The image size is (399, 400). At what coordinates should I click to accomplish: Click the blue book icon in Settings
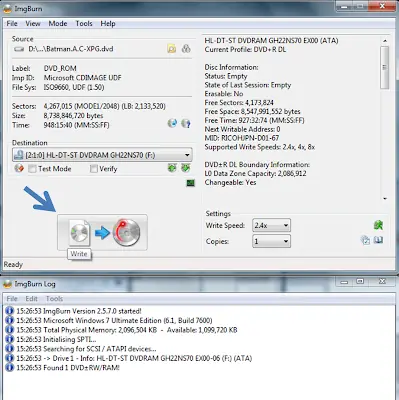click(378, 240)
